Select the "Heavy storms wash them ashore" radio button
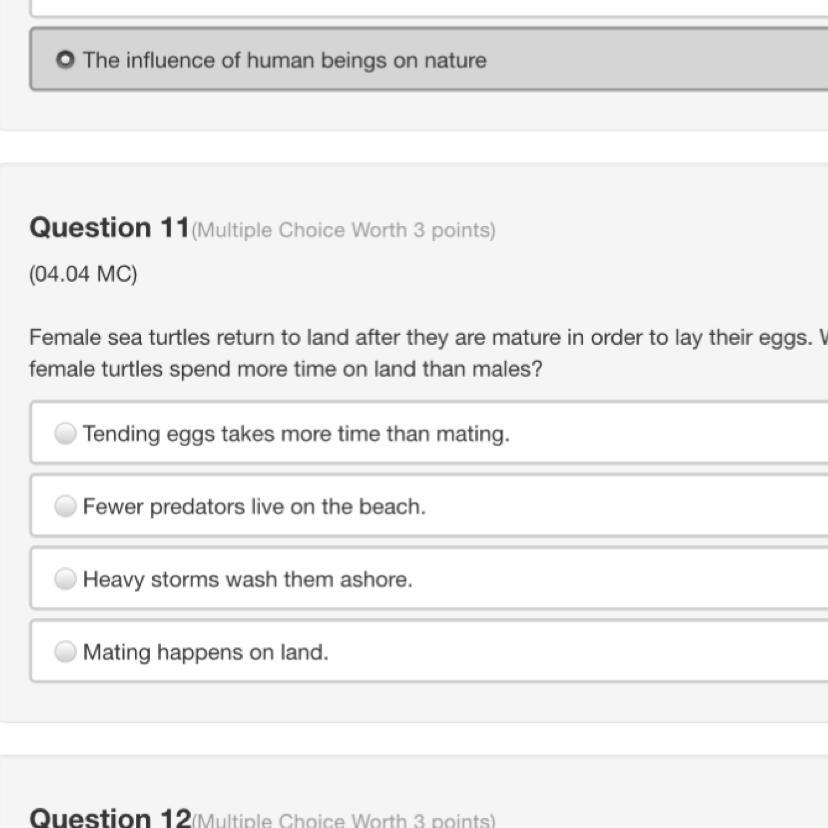This screenshot has width=828, height=828. [66, 579]
